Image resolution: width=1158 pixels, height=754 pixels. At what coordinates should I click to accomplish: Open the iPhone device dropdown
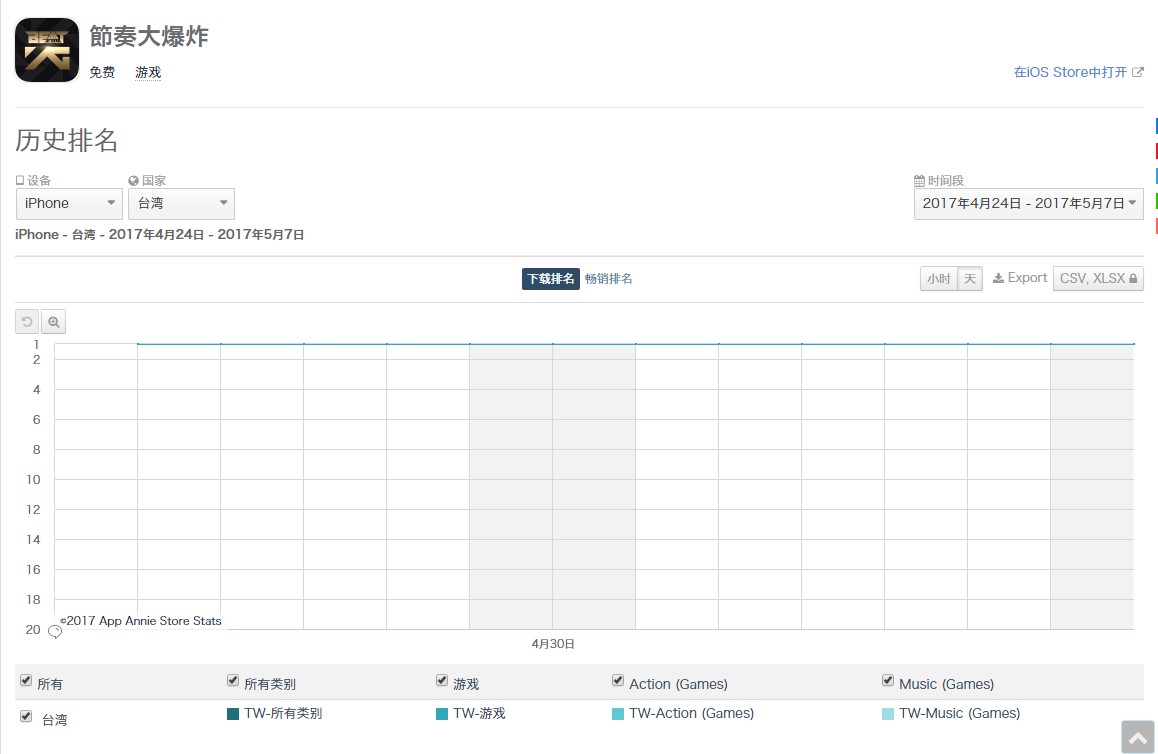click(x=69, y=204)
